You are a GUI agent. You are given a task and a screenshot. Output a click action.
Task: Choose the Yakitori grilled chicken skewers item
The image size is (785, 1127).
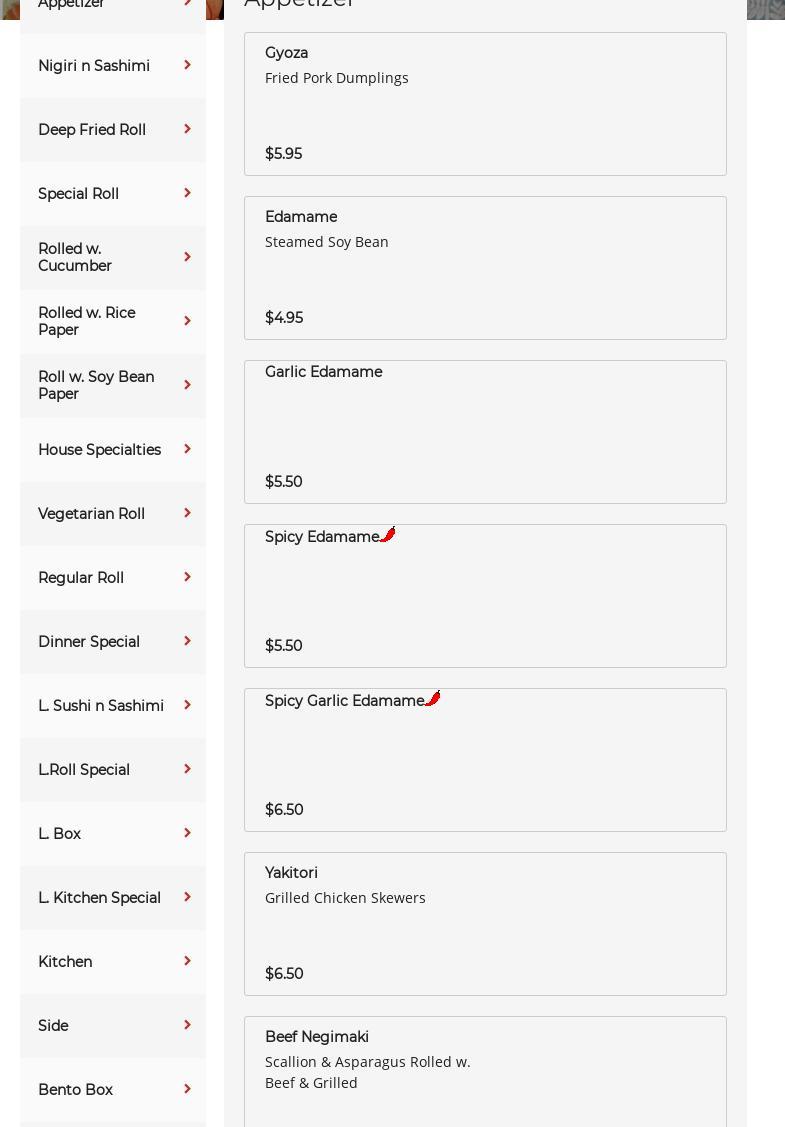(485, 924)
